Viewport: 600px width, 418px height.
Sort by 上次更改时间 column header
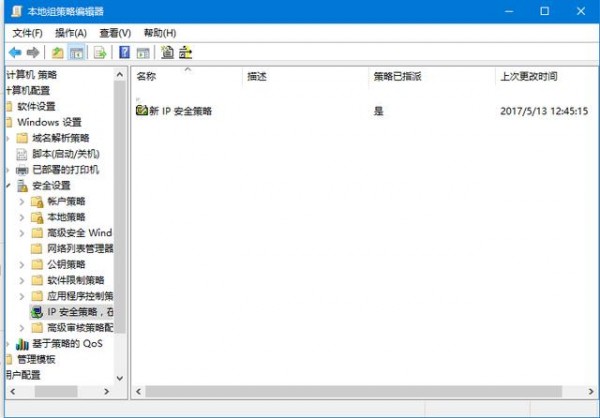(528, 76)
